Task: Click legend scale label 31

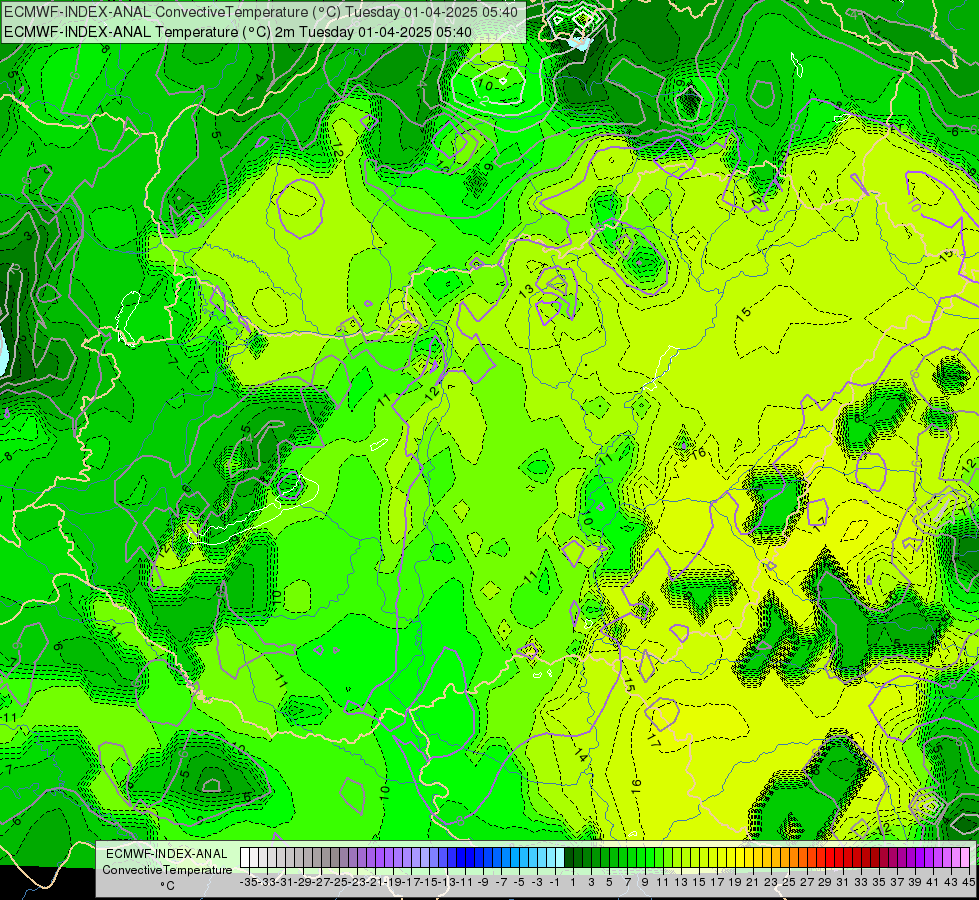Action: [843, 882]
